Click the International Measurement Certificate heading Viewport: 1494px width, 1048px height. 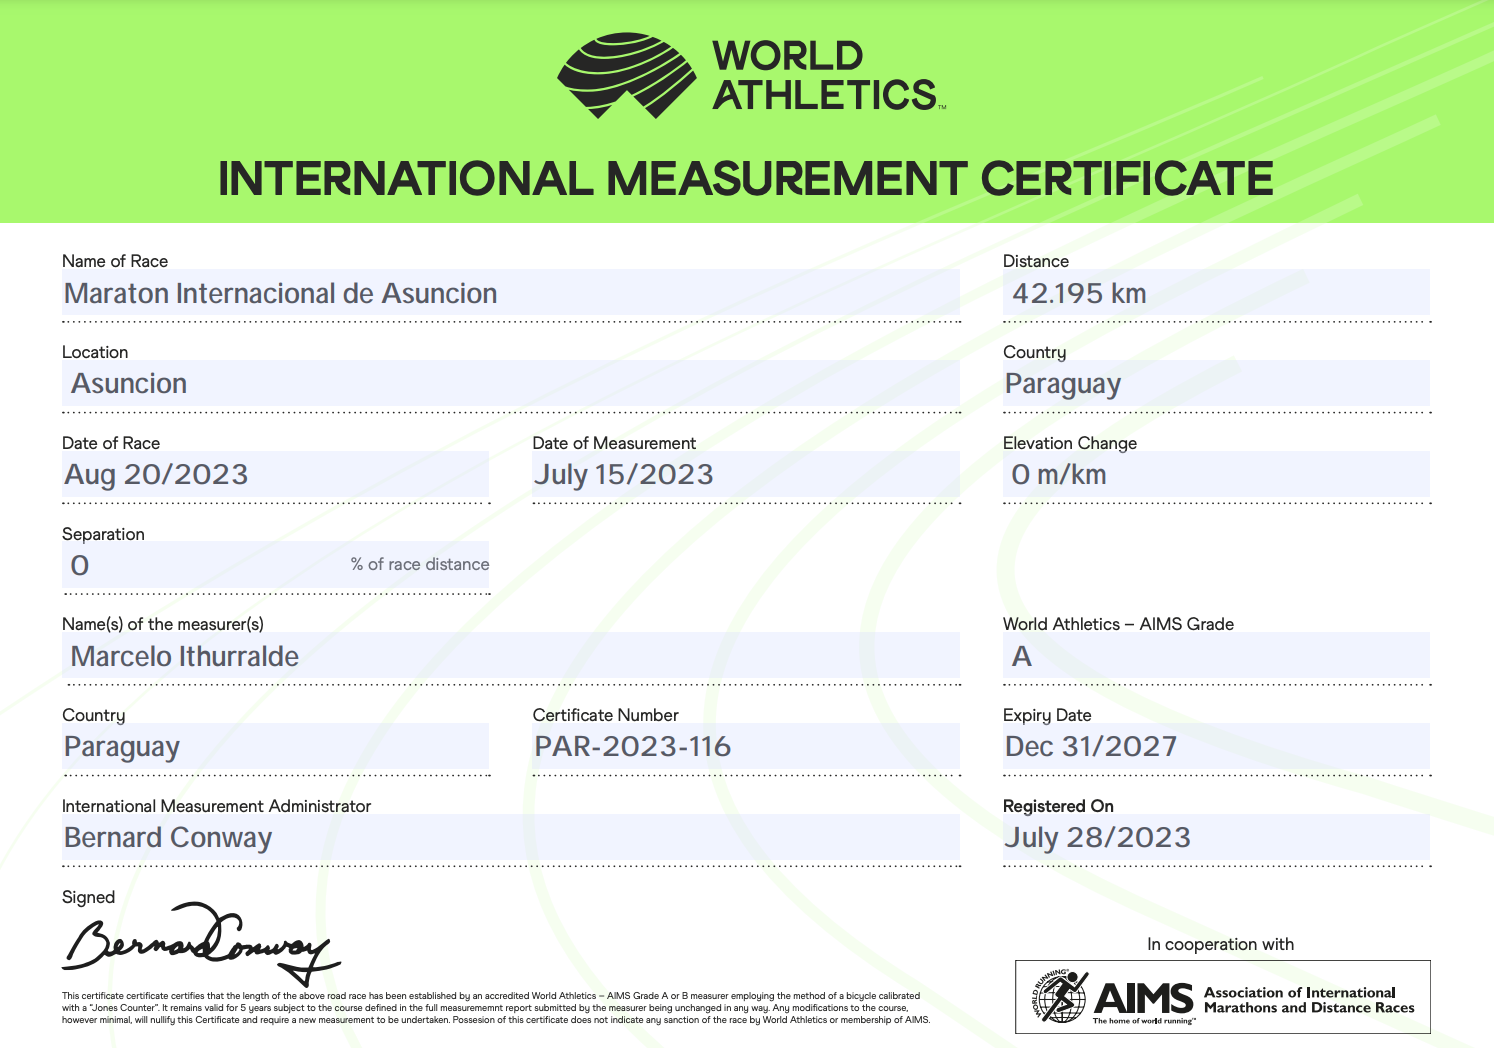click(746, 179)
